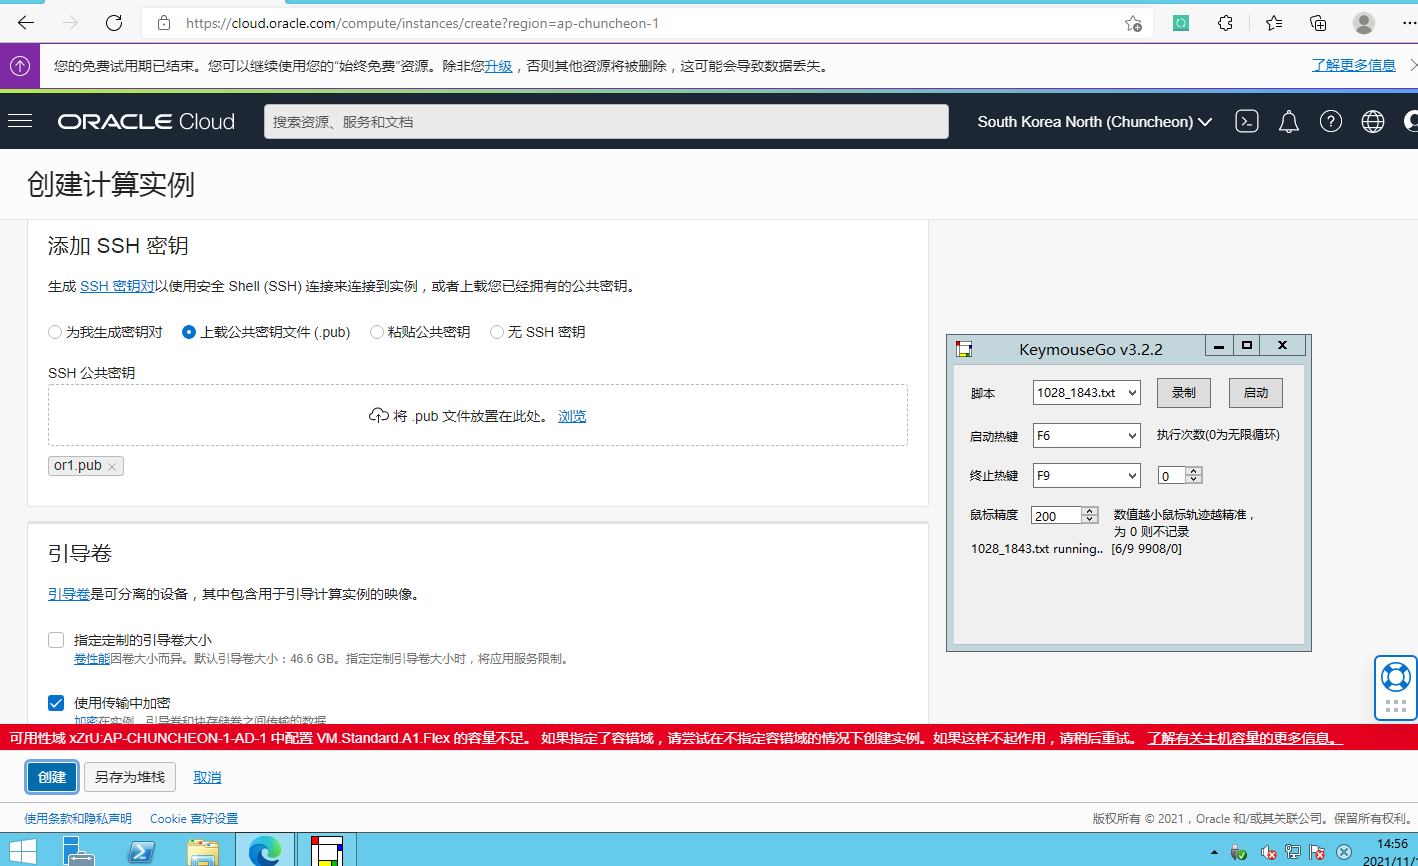Screen dimensions: 1418x866
Task: Open File Explorer from the taskbar
Action: coord(203,851)
